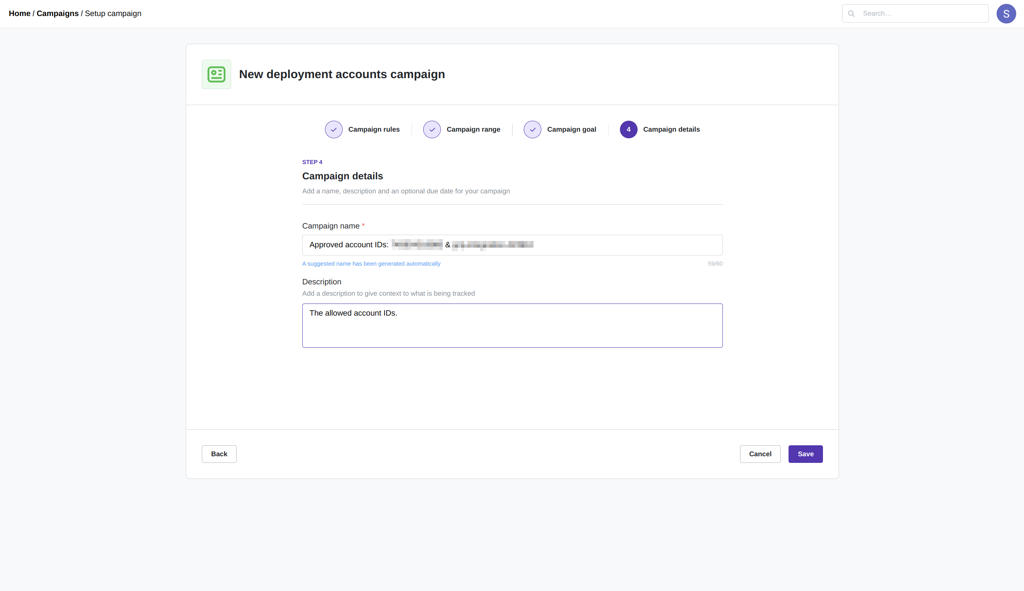Open Home breadcrumb link
The height and width of the screenshot is (591, 1024).
click(x=20, y=13)
